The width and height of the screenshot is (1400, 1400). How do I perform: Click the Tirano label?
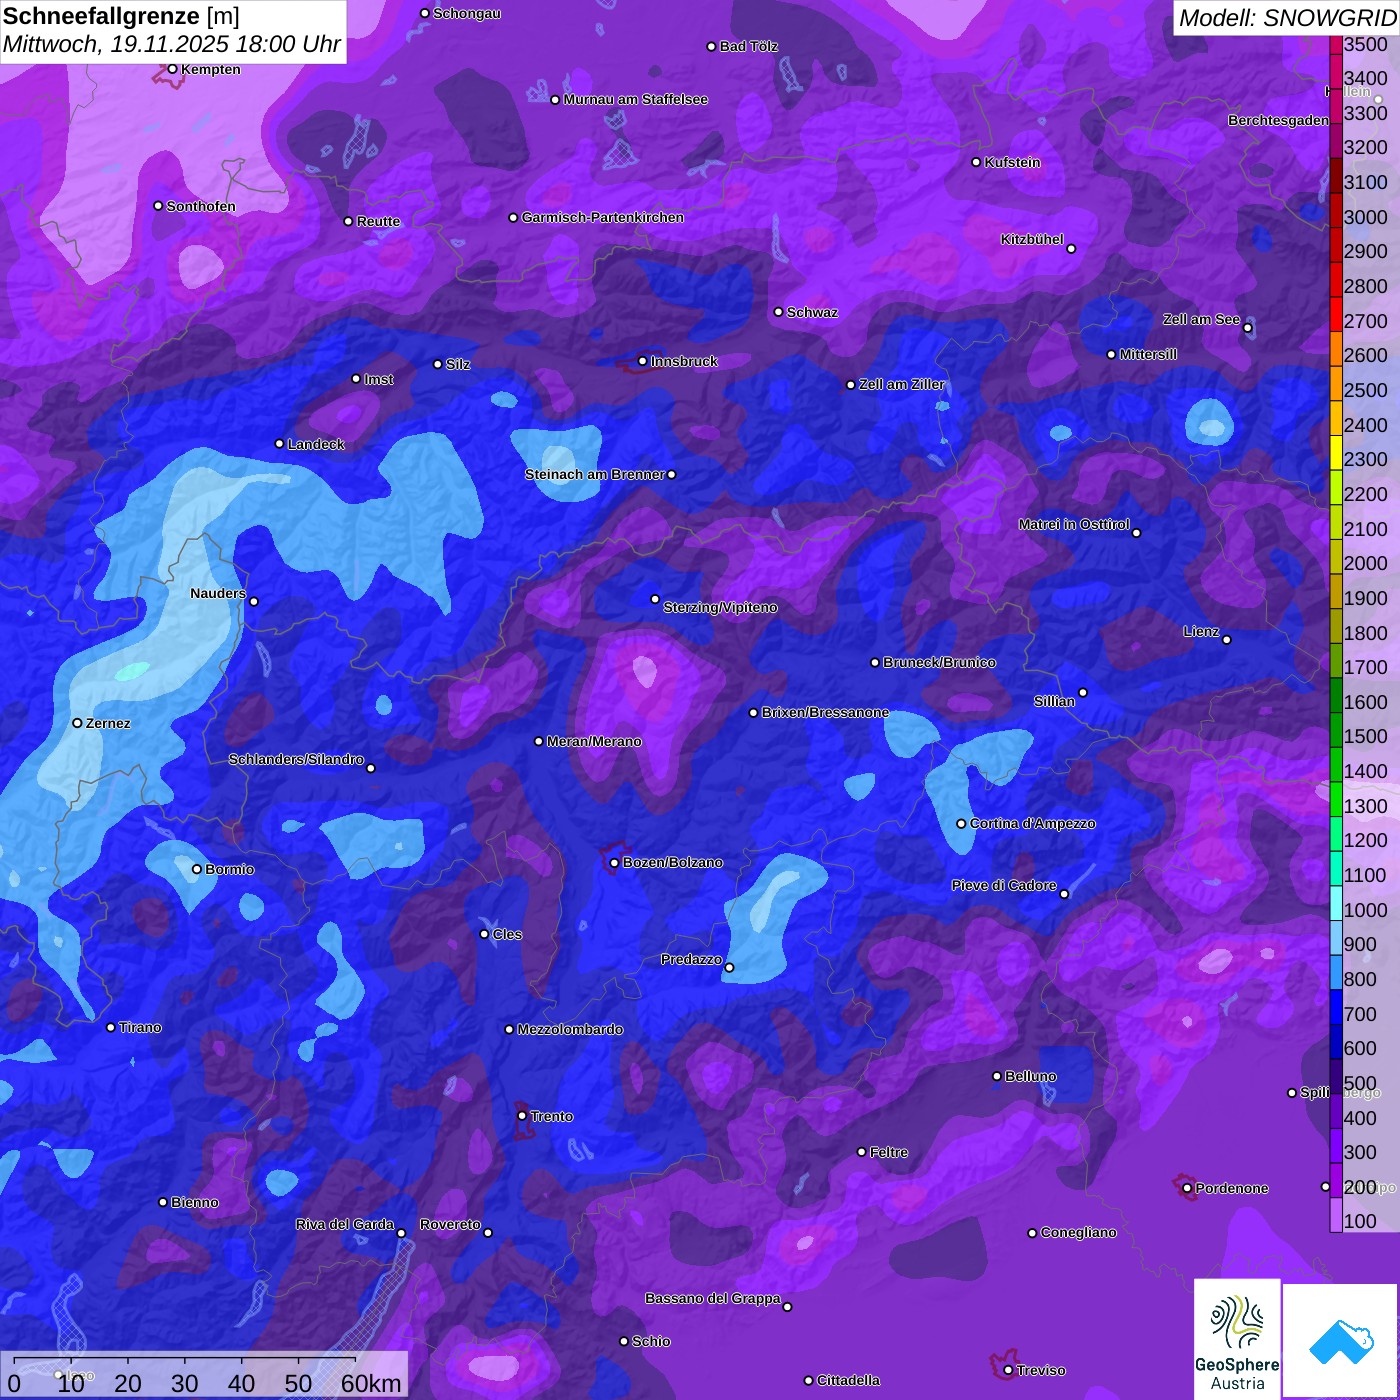coord(140,1027)
